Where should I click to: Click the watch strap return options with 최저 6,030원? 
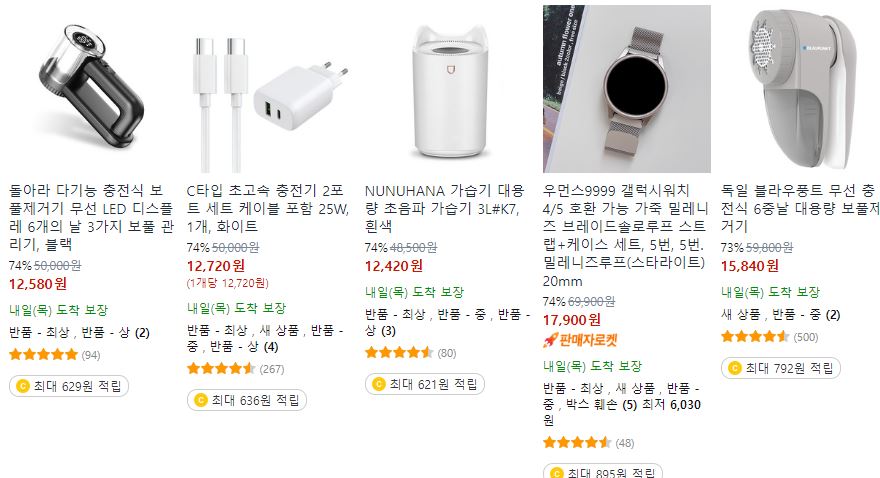(x=622, y=404)
